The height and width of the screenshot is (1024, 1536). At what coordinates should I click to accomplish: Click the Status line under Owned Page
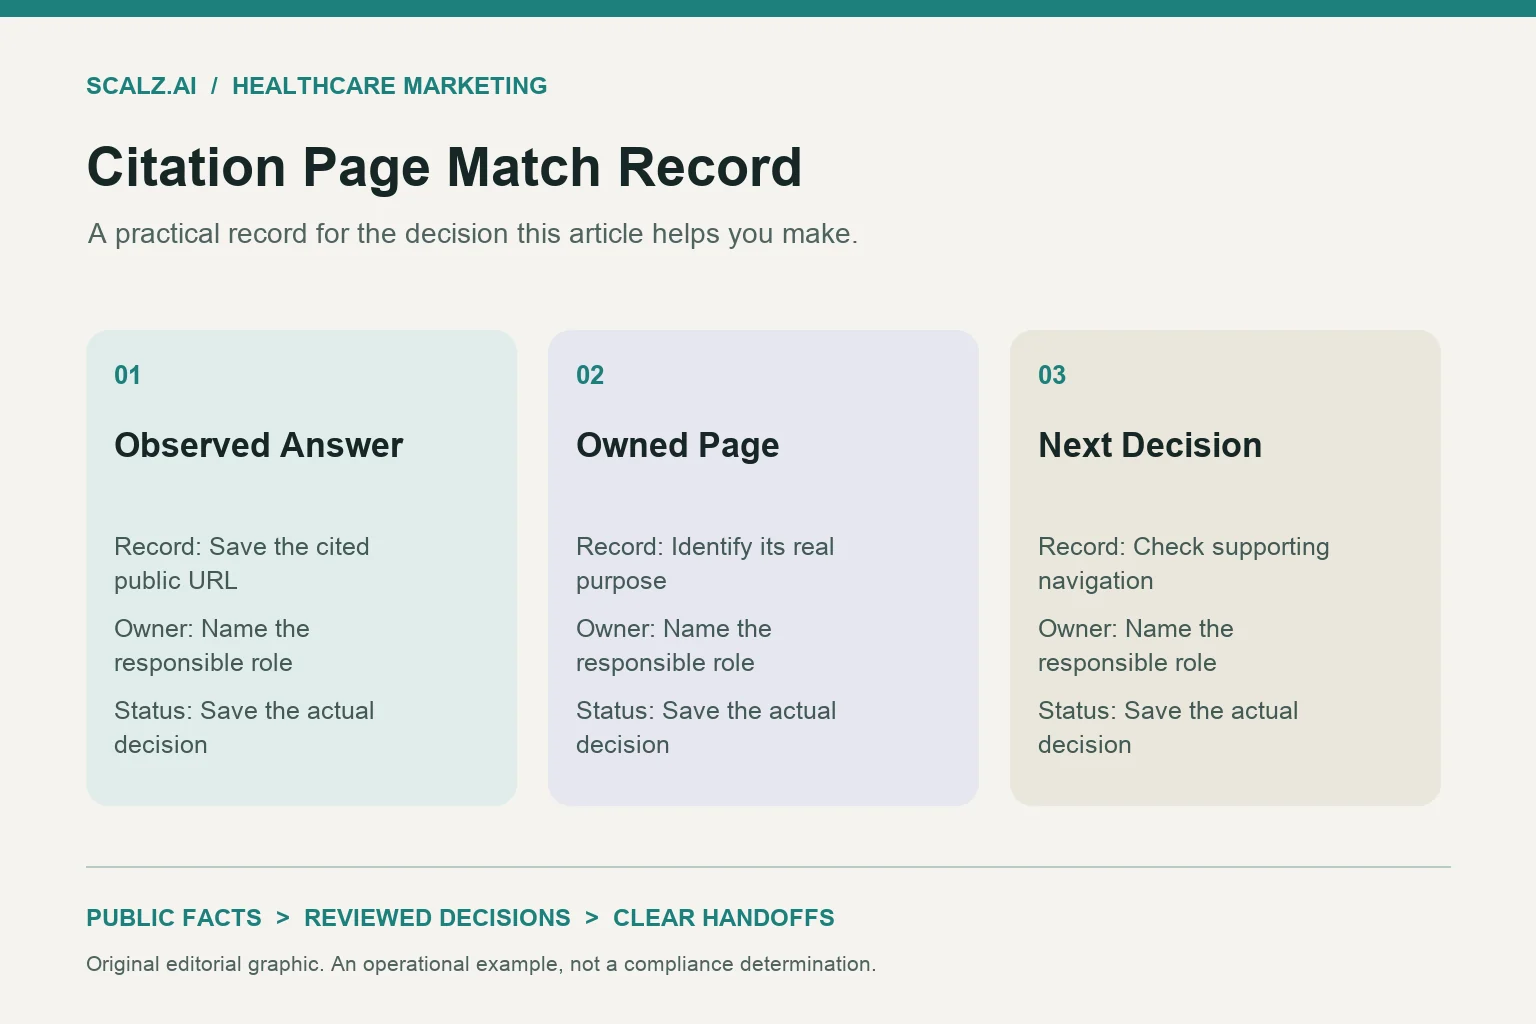pos(706,727)
